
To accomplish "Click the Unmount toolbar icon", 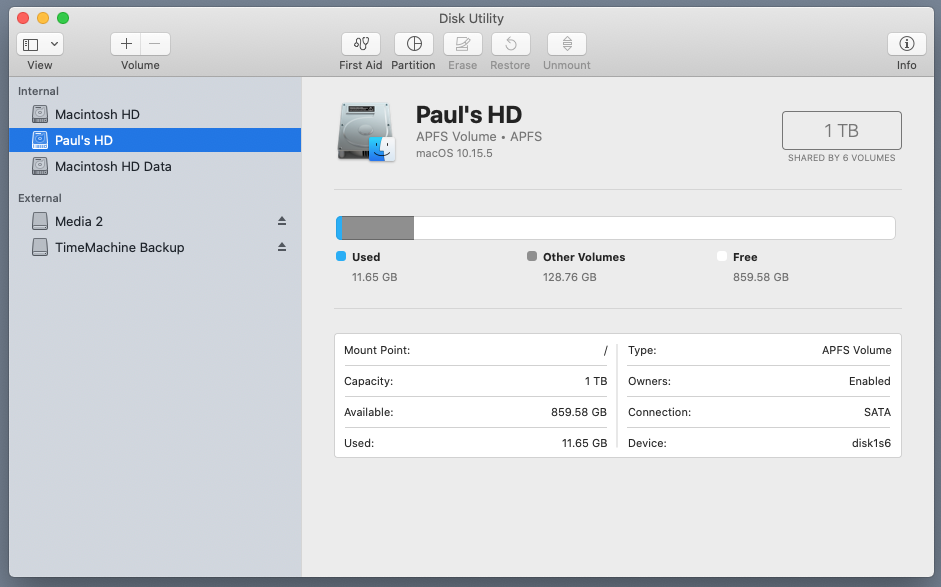I will pyautogui.click(x=567, y=44).
